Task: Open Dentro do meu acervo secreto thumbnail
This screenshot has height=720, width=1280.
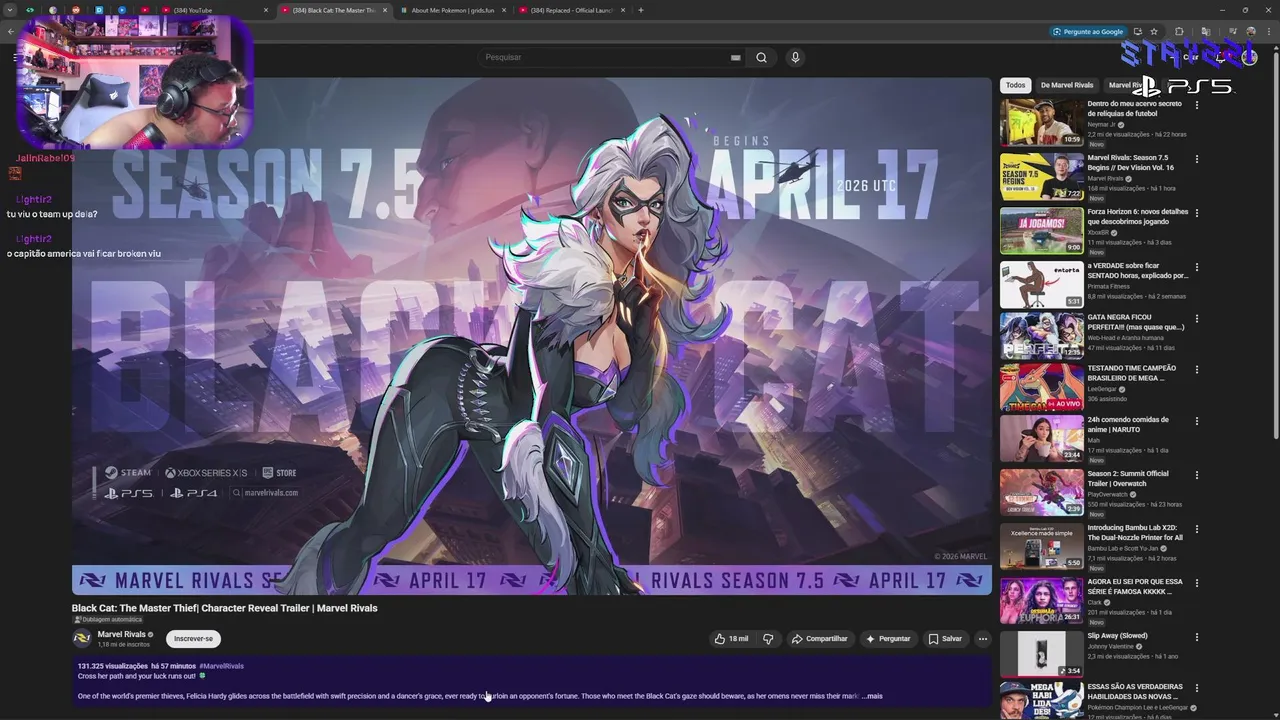Action: (1042, 122)
